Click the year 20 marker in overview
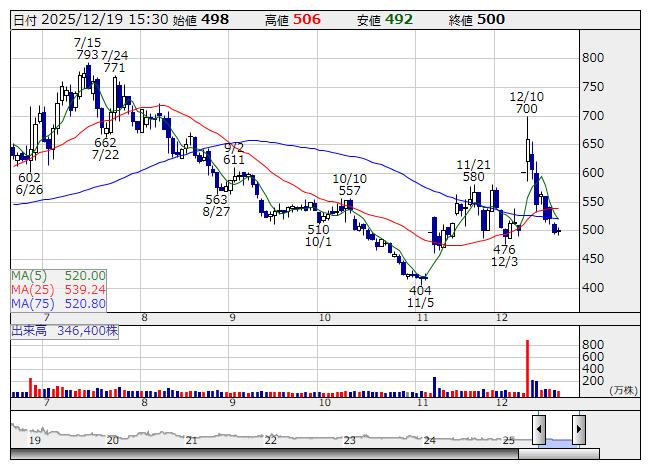Screen dimensions: 653x470 pos(113,440)
